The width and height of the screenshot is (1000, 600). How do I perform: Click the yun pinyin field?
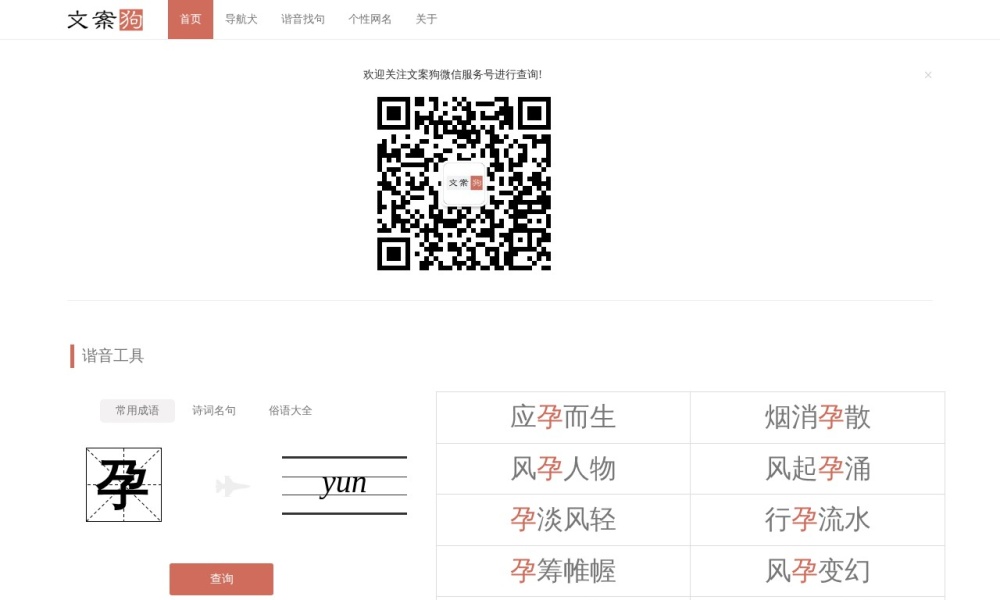[x=344, y=485]
